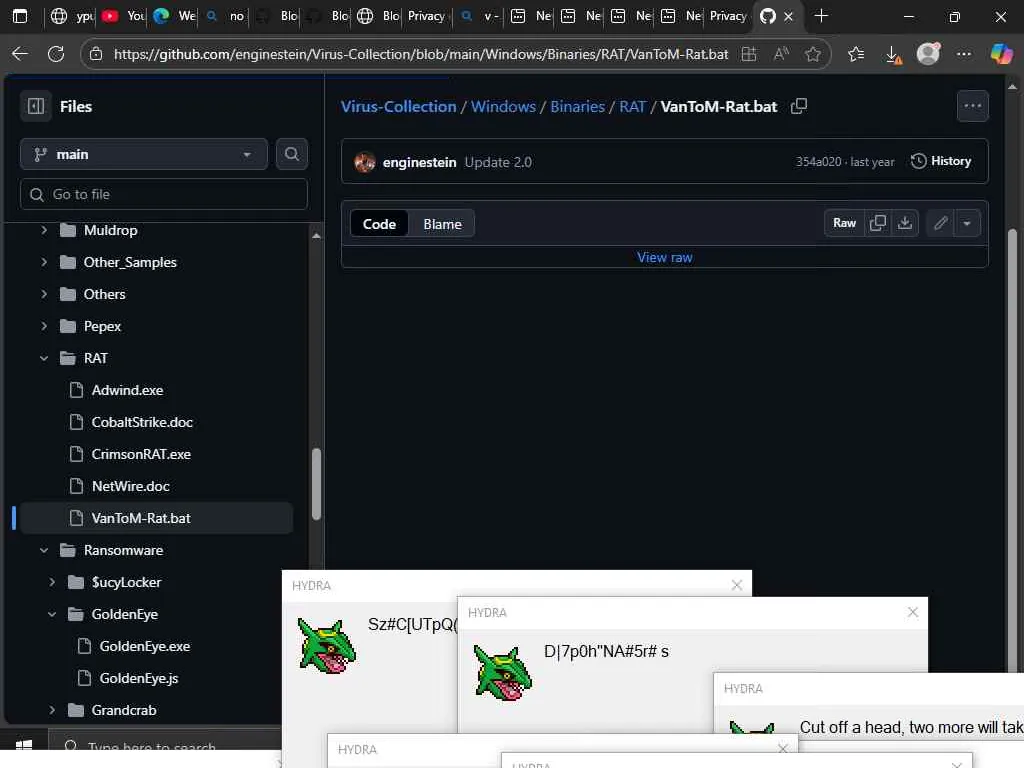Switch to Blame view tab

(x=442, y=224)
